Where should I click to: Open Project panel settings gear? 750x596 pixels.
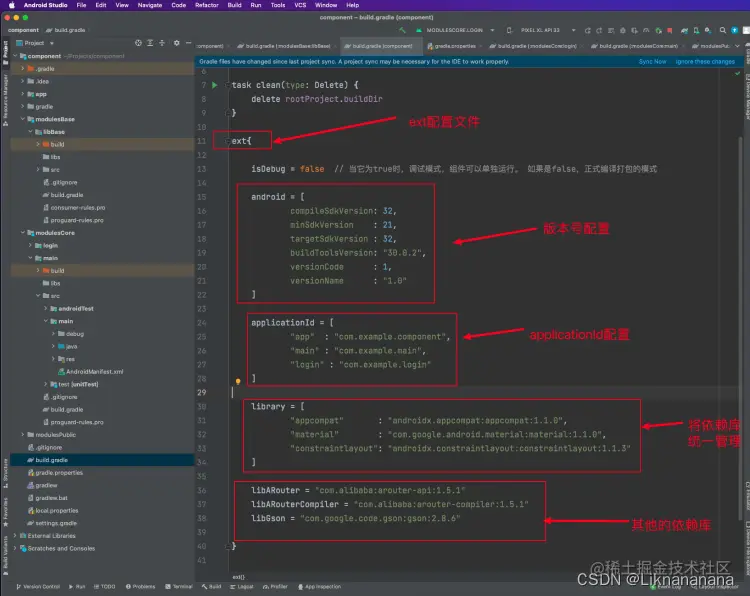(x=176, y=43)
